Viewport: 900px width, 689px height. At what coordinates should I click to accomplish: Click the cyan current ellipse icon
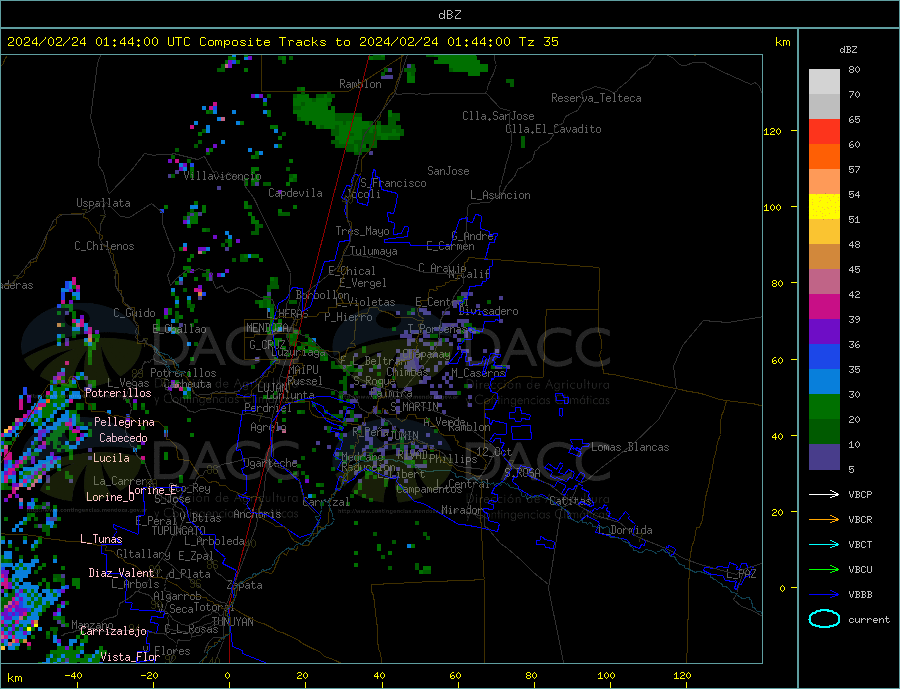click(824, 619)
